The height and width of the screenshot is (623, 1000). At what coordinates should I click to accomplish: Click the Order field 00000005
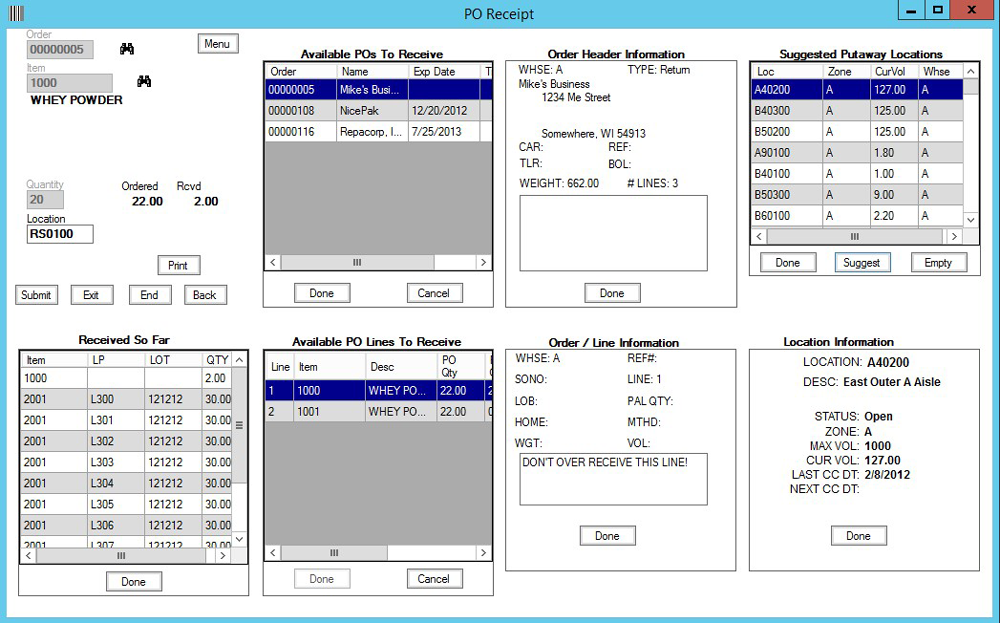coord(60,49)
